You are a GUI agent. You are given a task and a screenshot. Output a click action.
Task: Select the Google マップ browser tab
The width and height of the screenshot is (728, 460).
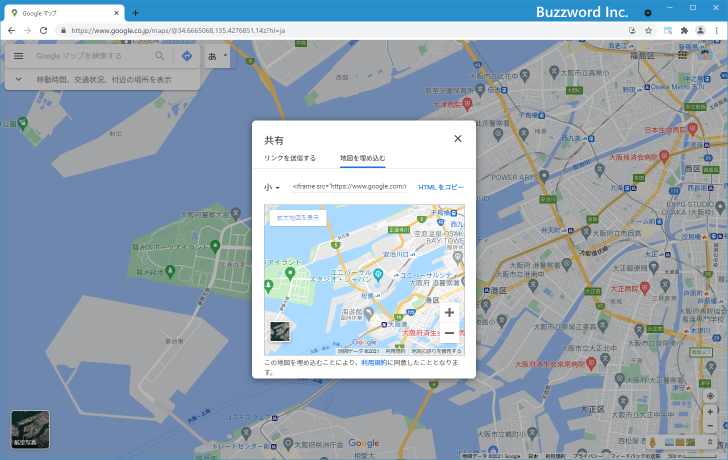click(x=64, y=13)
